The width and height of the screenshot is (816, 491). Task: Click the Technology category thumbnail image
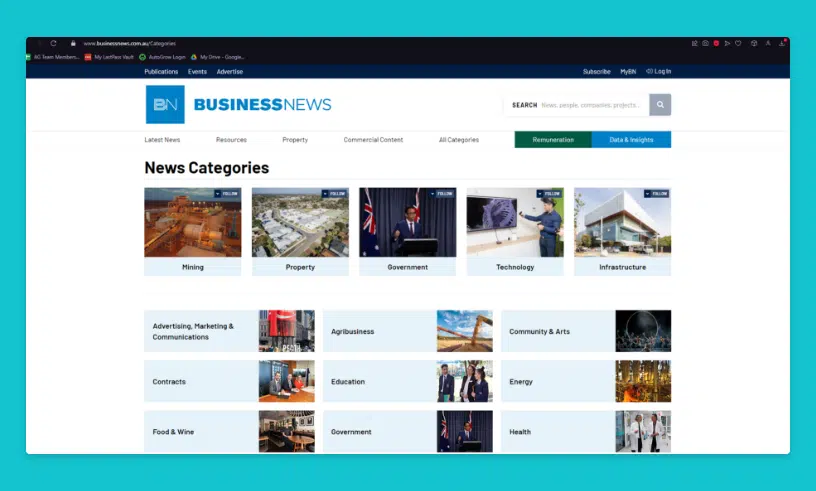pyautogui.click(x=515, y=223)
